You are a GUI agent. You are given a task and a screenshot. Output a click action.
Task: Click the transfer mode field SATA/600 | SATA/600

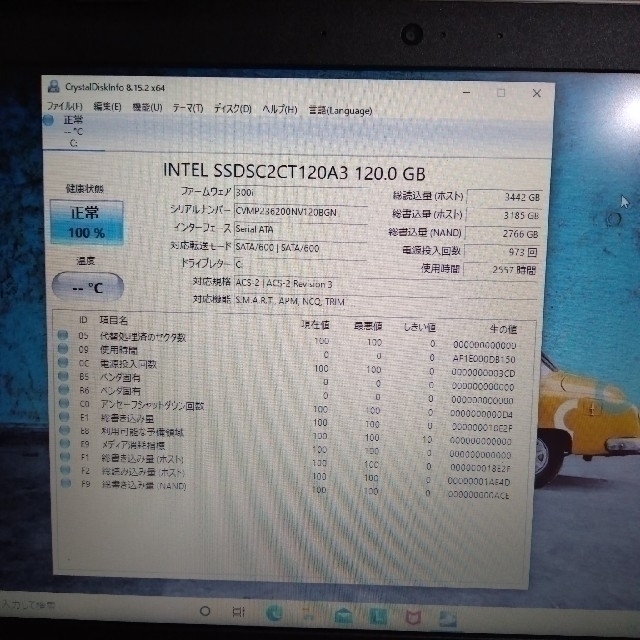tap(301, 248)
